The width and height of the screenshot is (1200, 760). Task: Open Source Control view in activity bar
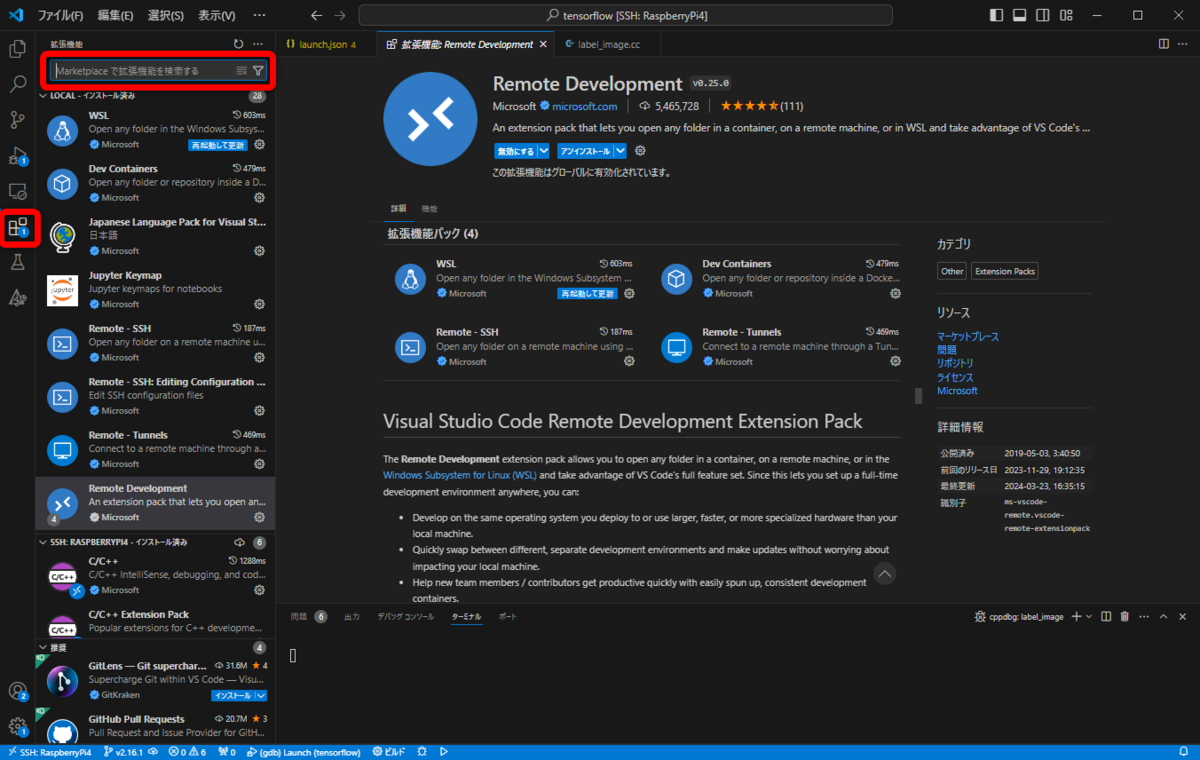coord(17,120)
